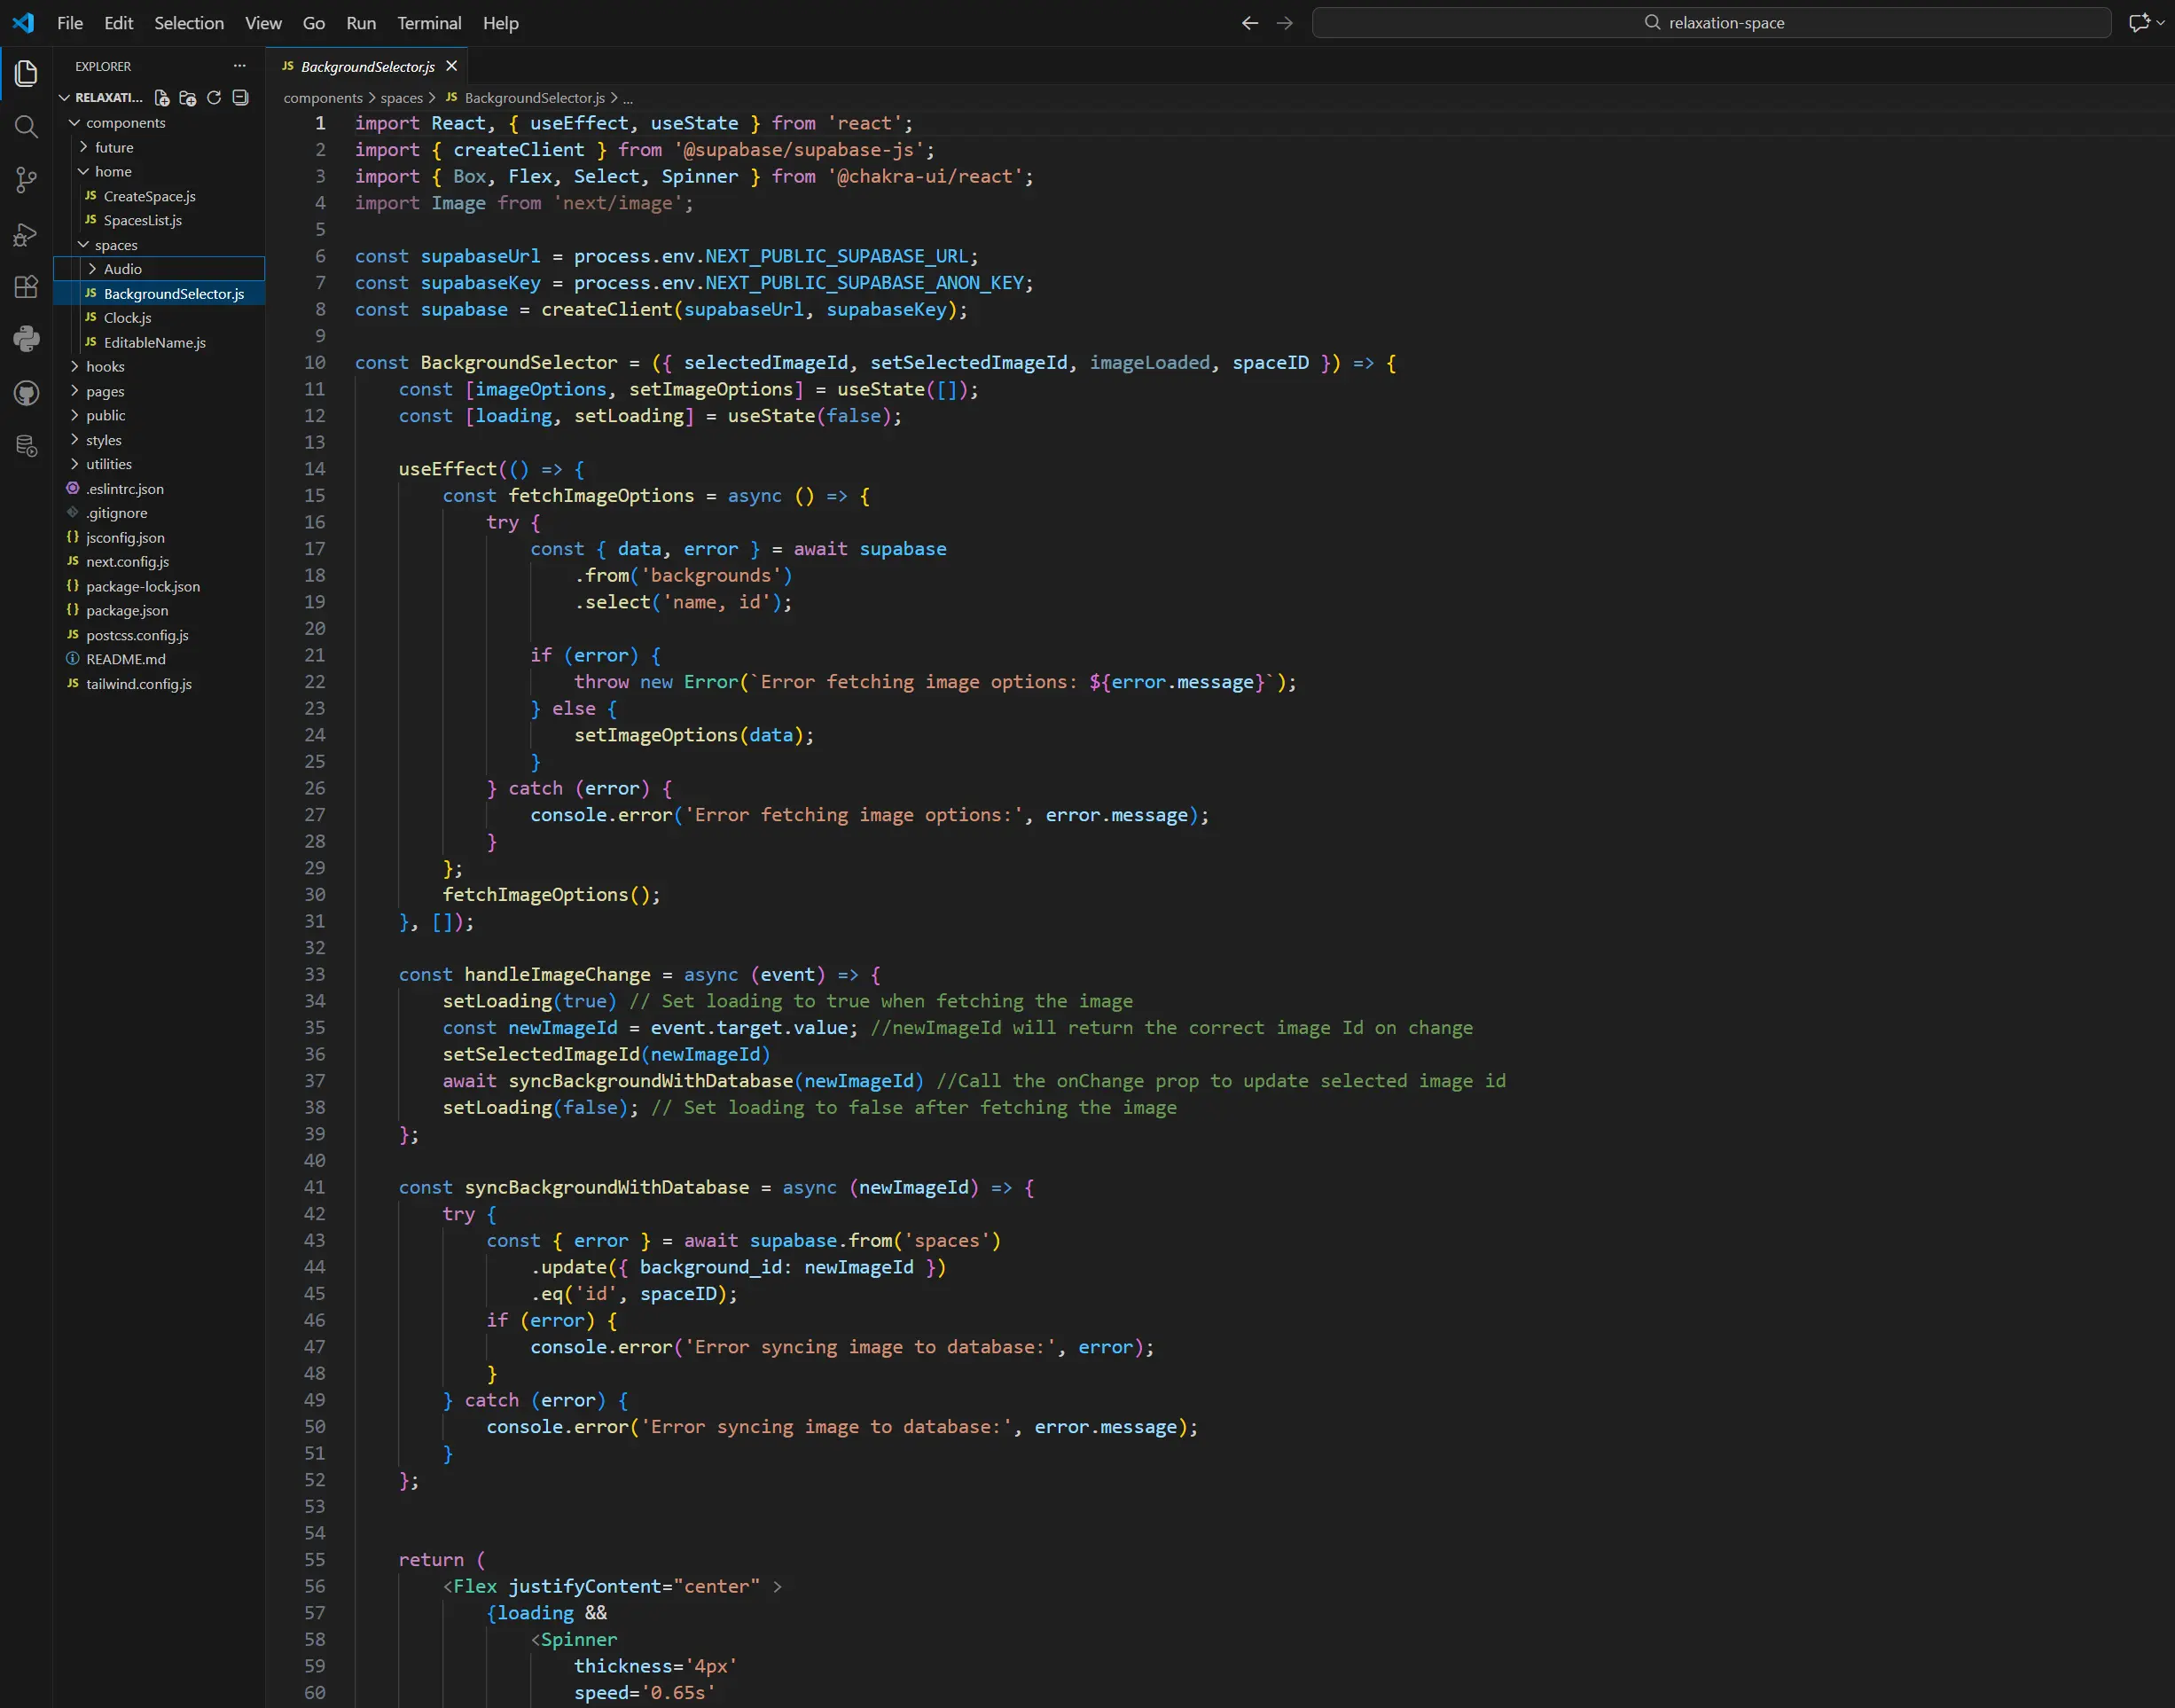Image resolution: width=2175 pixels, height=1708 pixels.
Task: Open the GitHub activity bar icon
Action: (x=26, y=393)
